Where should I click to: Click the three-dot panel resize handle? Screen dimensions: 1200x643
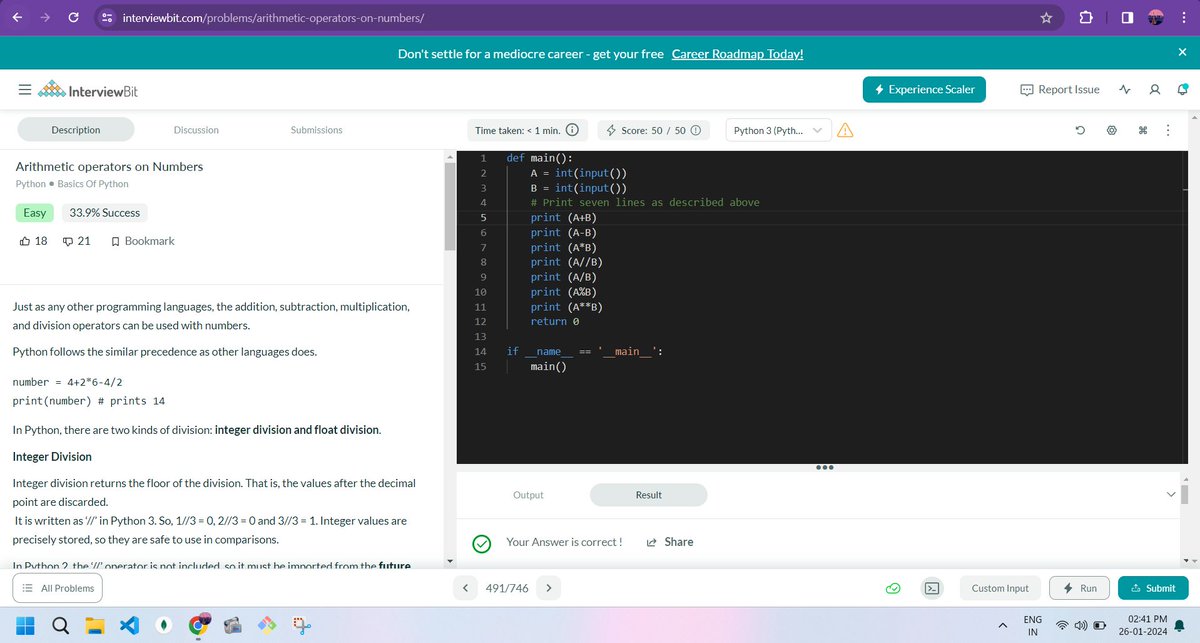pyautogui.click(x=825, y=468)
